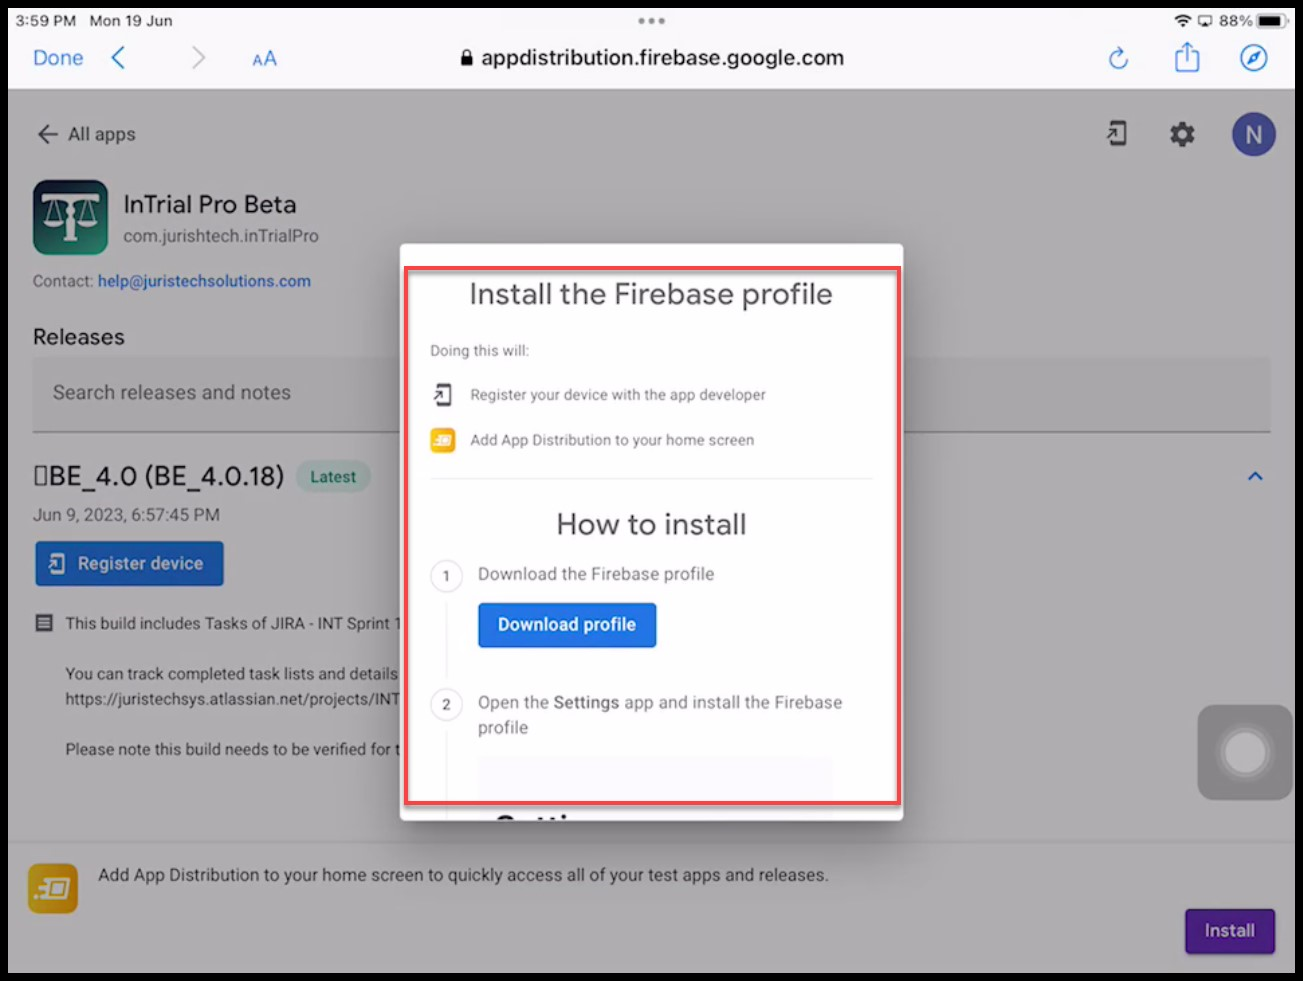Tap Done to close the browser

pos(58,58)
